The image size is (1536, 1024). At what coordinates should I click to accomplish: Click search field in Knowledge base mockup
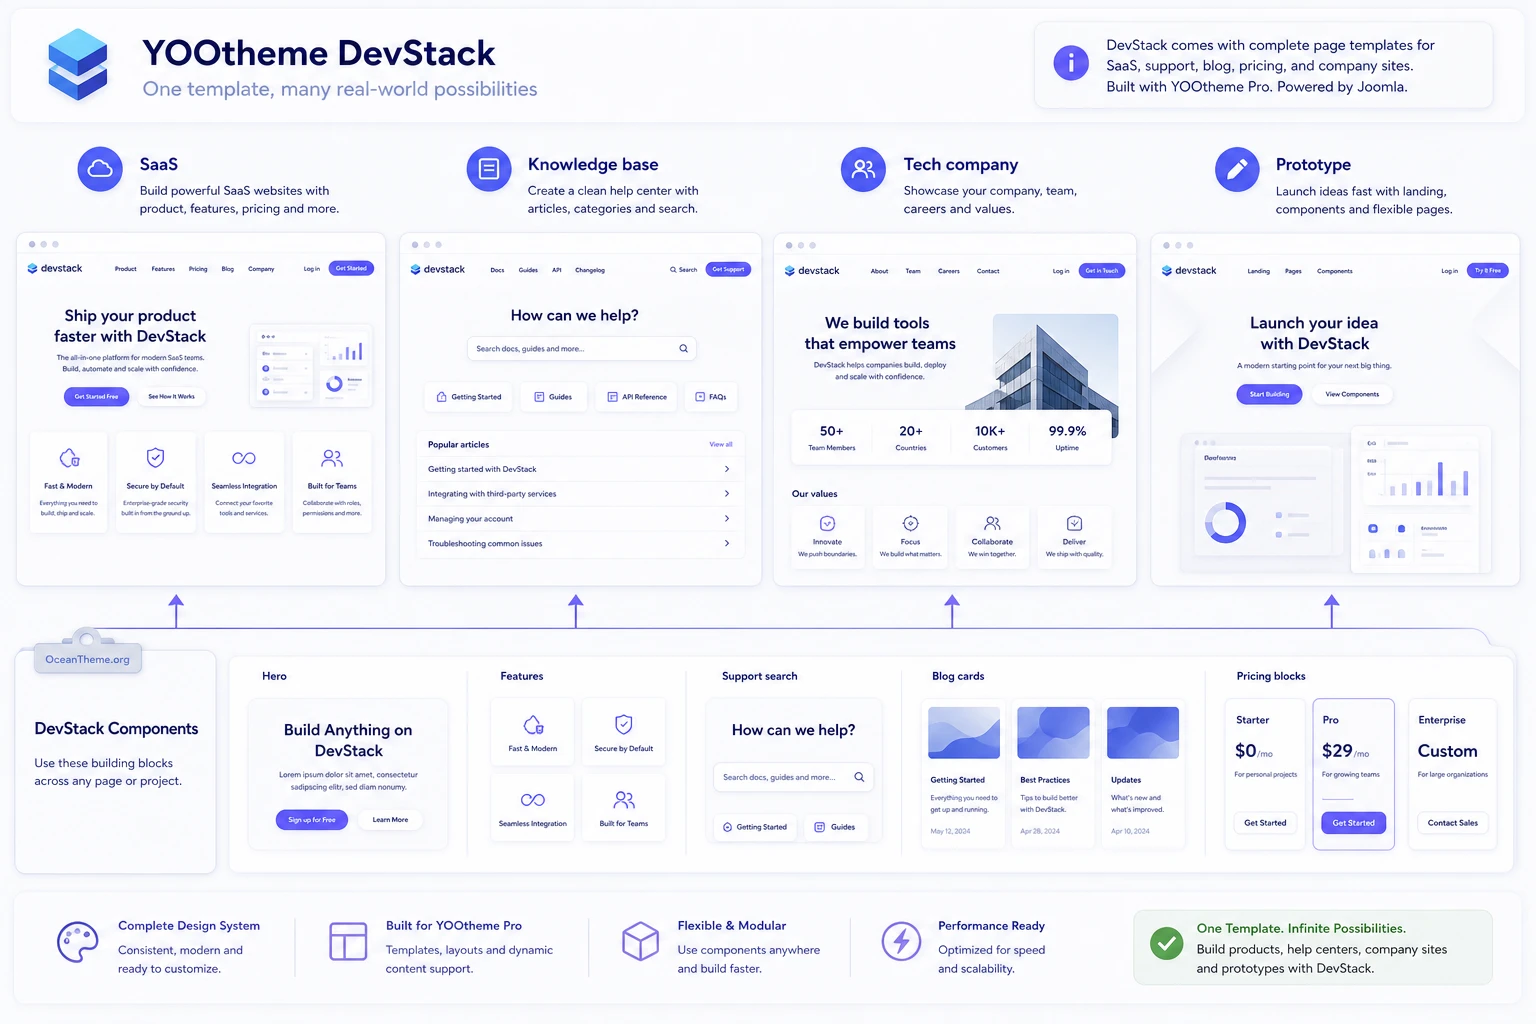[x=582, y=349]
